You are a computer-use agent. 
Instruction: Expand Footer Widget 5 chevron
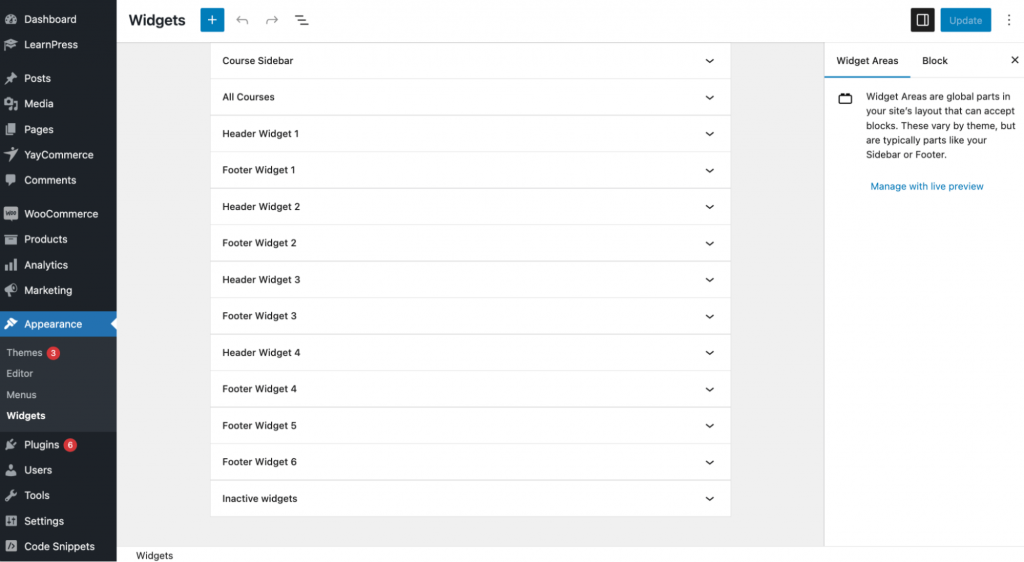[x=709, y=426]
